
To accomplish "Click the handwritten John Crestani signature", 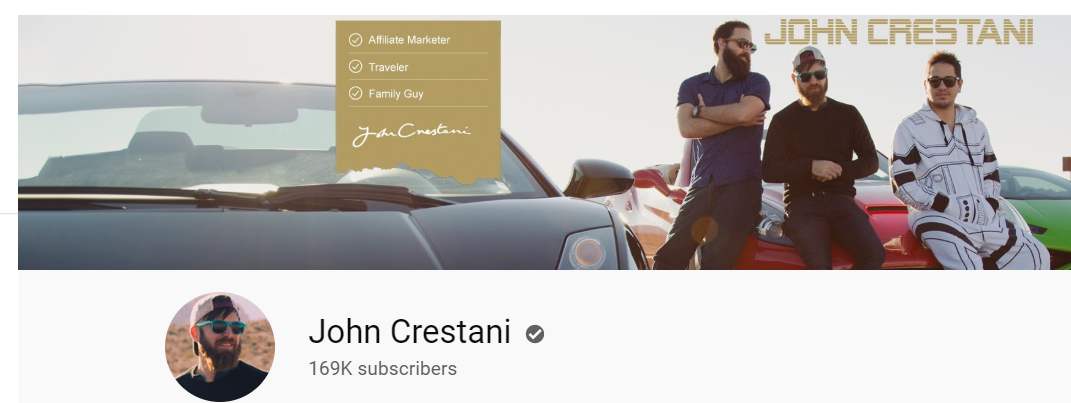I will tap(411, 133).
